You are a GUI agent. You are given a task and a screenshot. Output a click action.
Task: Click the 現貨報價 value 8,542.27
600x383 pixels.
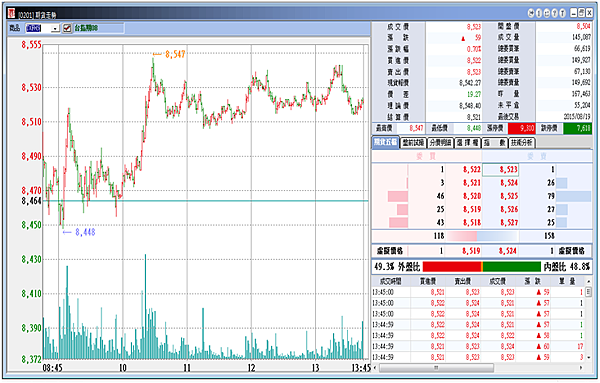point(470,83)
